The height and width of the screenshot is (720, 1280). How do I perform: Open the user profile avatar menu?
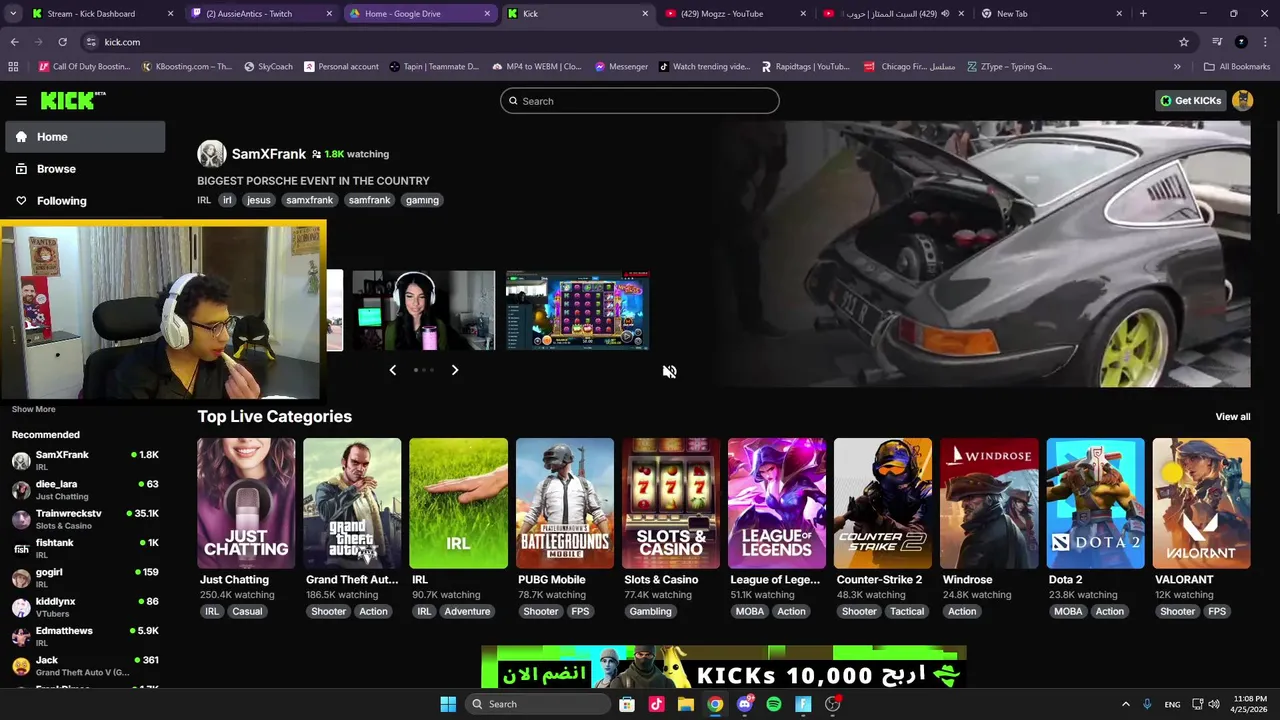[x=1243, y=100]
